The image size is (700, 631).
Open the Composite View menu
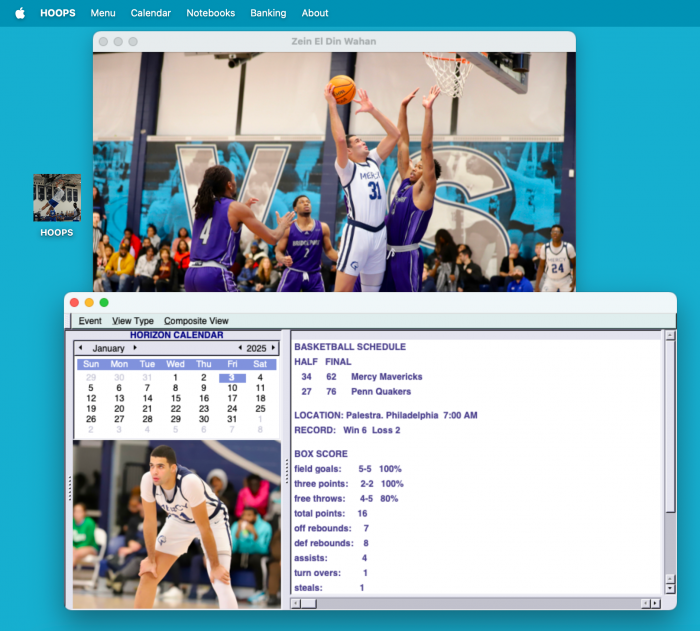click(x=196, y=321)
